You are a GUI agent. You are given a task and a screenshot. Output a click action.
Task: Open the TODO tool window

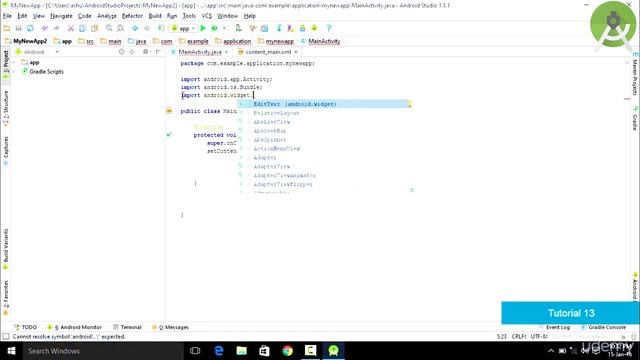click(x=25, y=327)
